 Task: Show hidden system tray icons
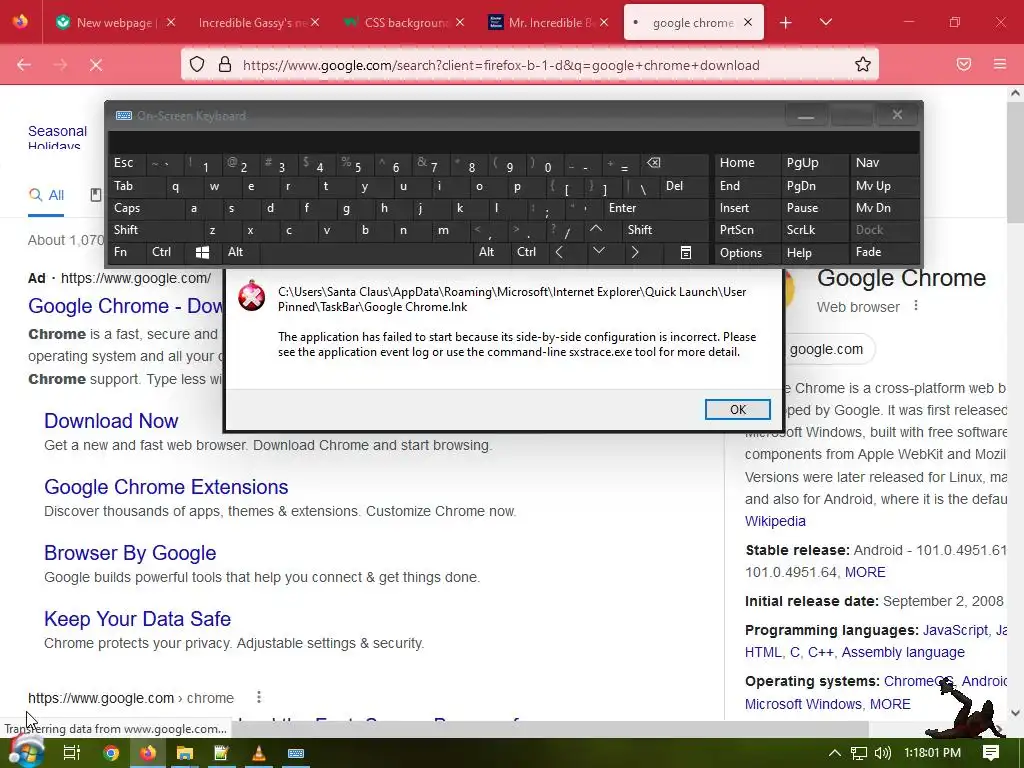click(835, 753)
